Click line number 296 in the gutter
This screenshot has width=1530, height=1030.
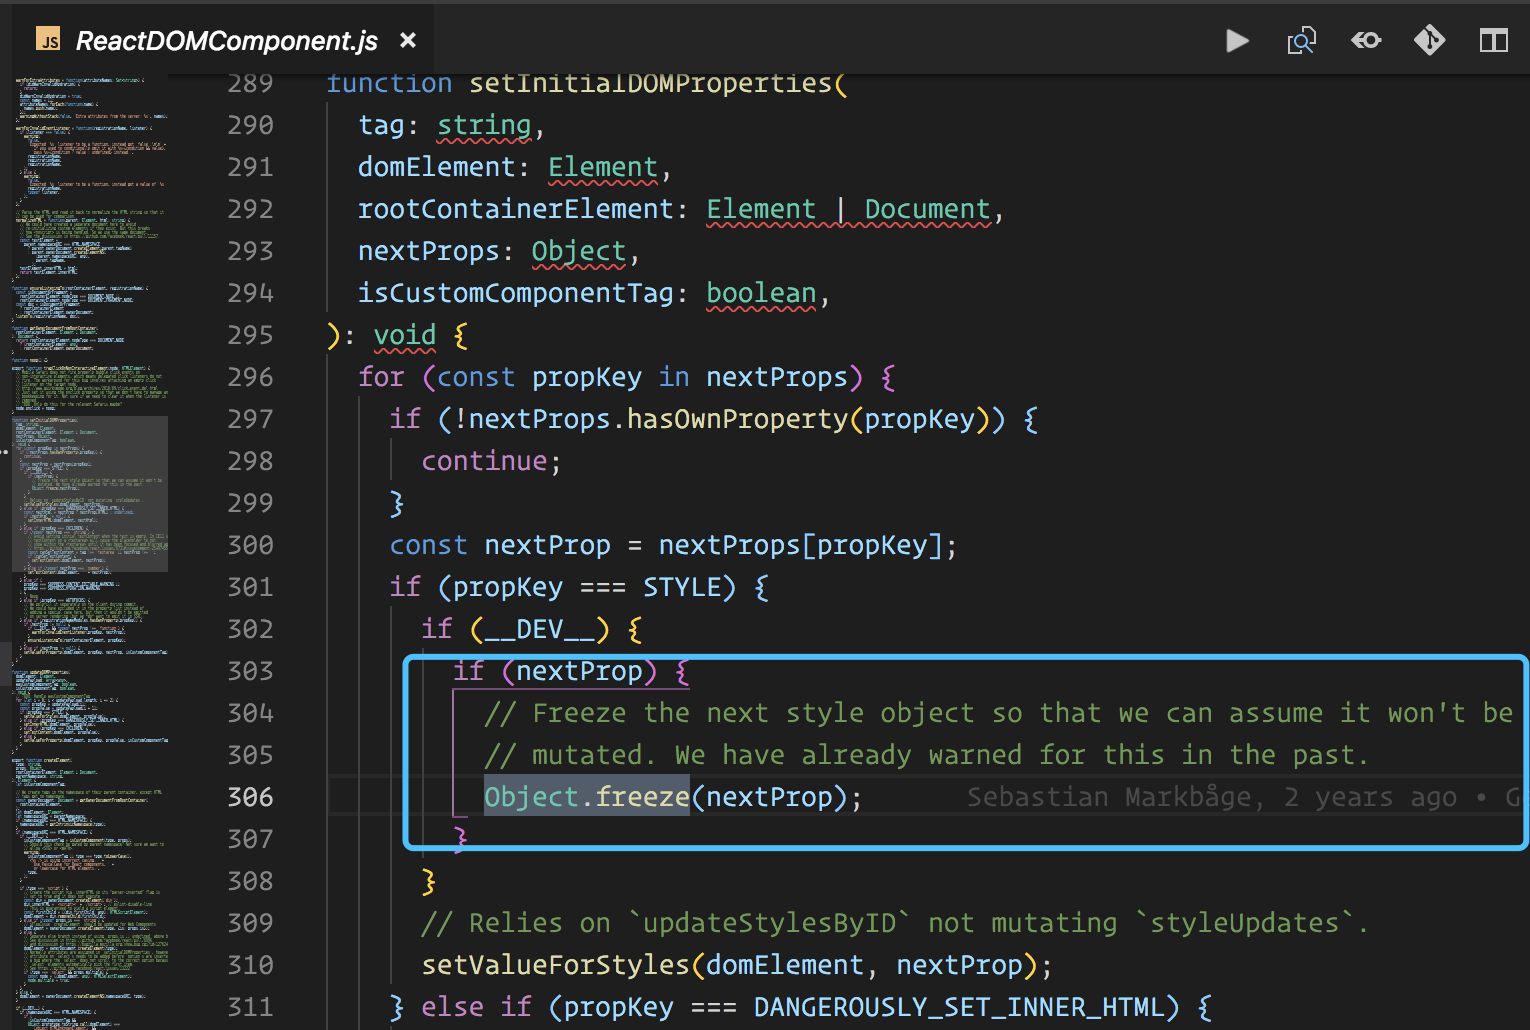[x=250, y=377]
